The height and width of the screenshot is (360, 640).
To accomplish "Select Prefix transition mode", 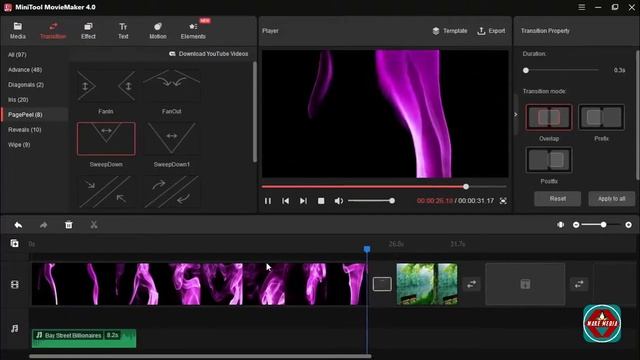I will tap(601, 118).
